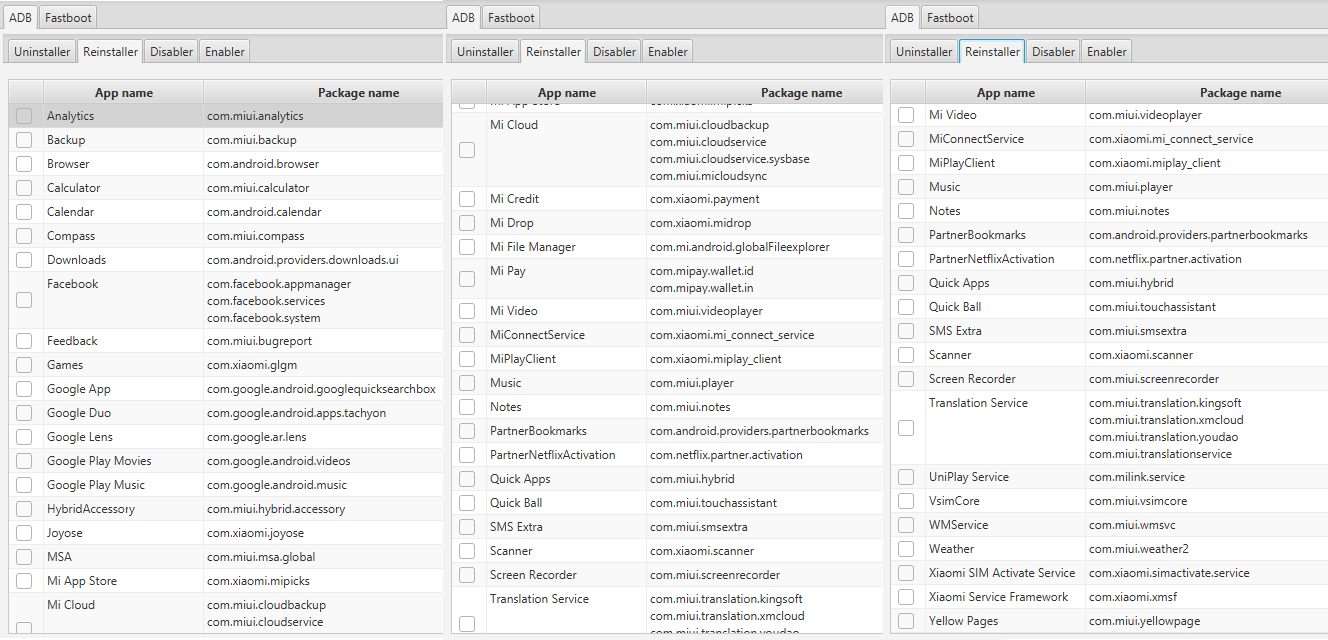This screenshot has height=640, width=1328.
Task: Click the com.miui.yellowpage package name
Action: click(1143, 621)
